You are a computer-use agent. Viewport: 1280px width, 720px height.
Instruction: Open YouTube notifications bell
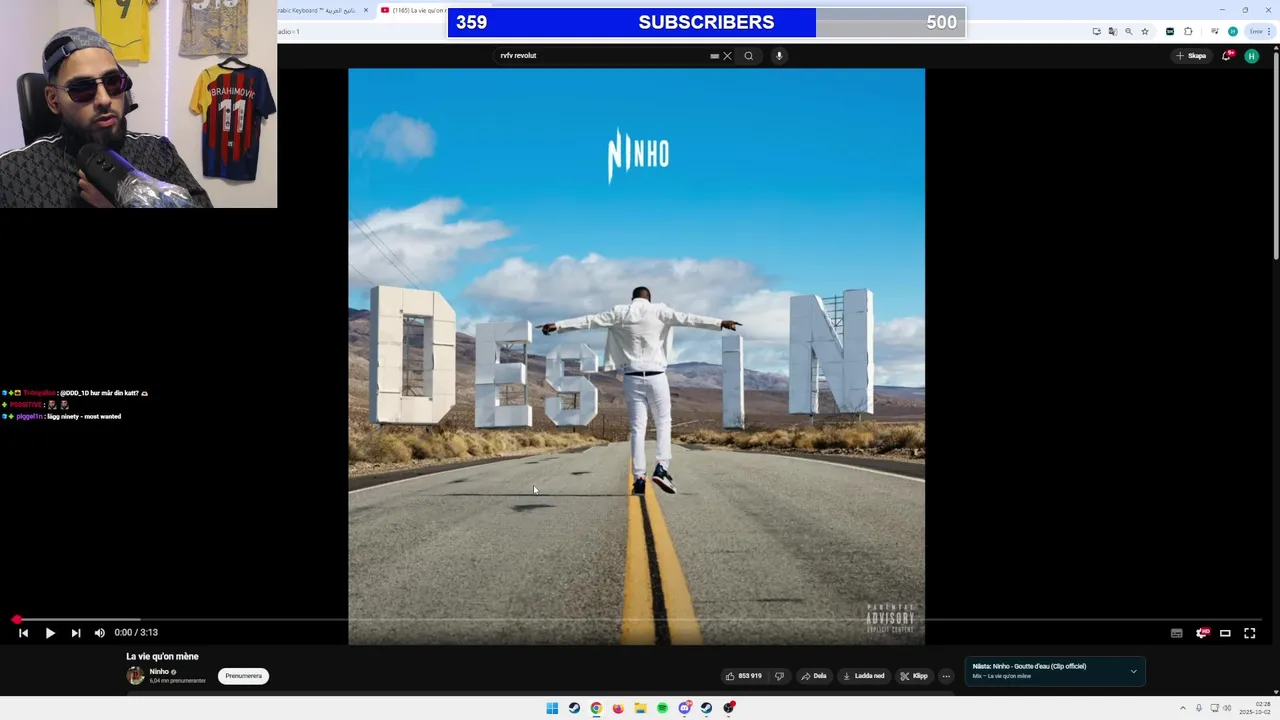[x=1226, y=56]
